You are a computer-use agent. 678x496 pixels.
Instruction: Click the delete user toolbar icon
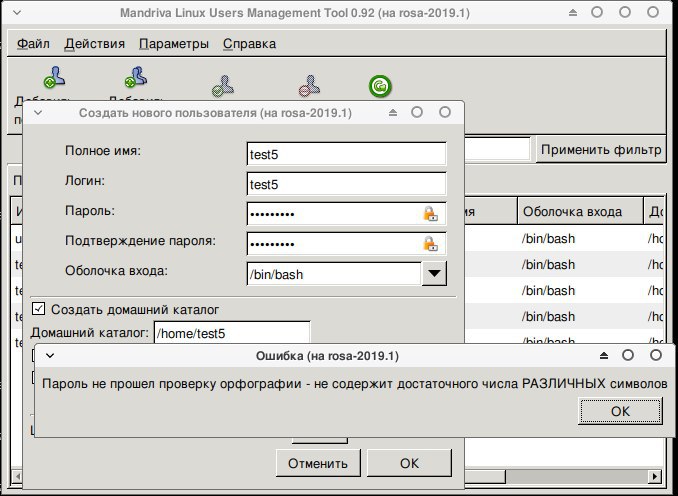(x=310, y=86)
